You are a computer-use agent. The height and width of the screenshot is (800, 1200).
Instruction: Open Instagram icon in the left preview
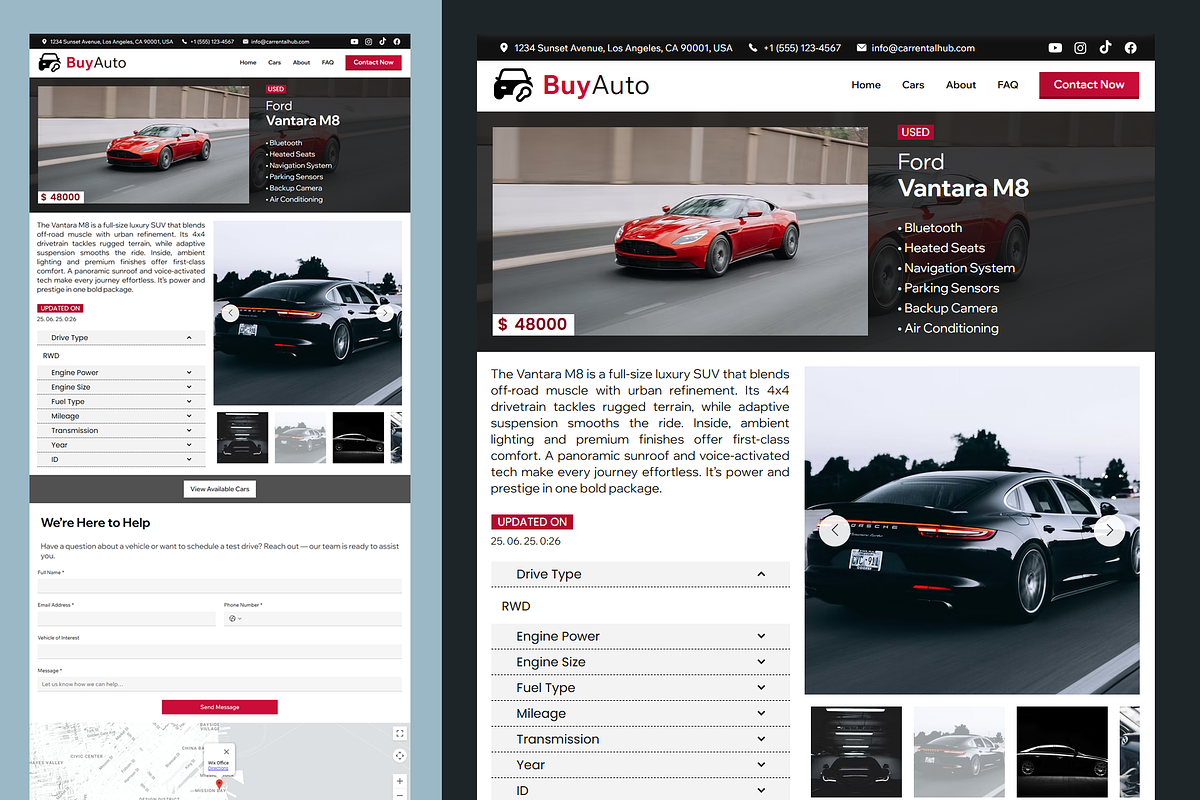click(x=368, y=42)
